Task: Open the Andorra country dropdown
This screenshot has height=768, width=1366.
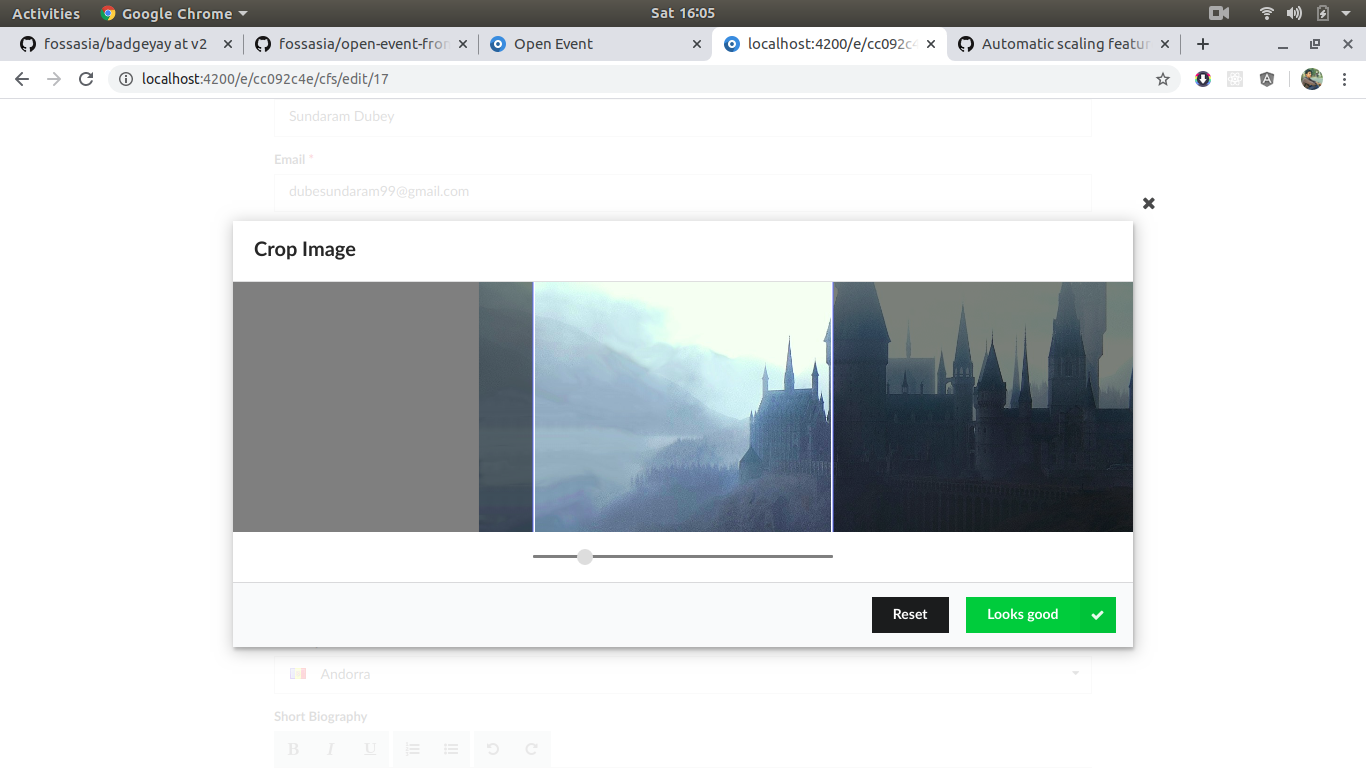Action: tap(682, 674)
